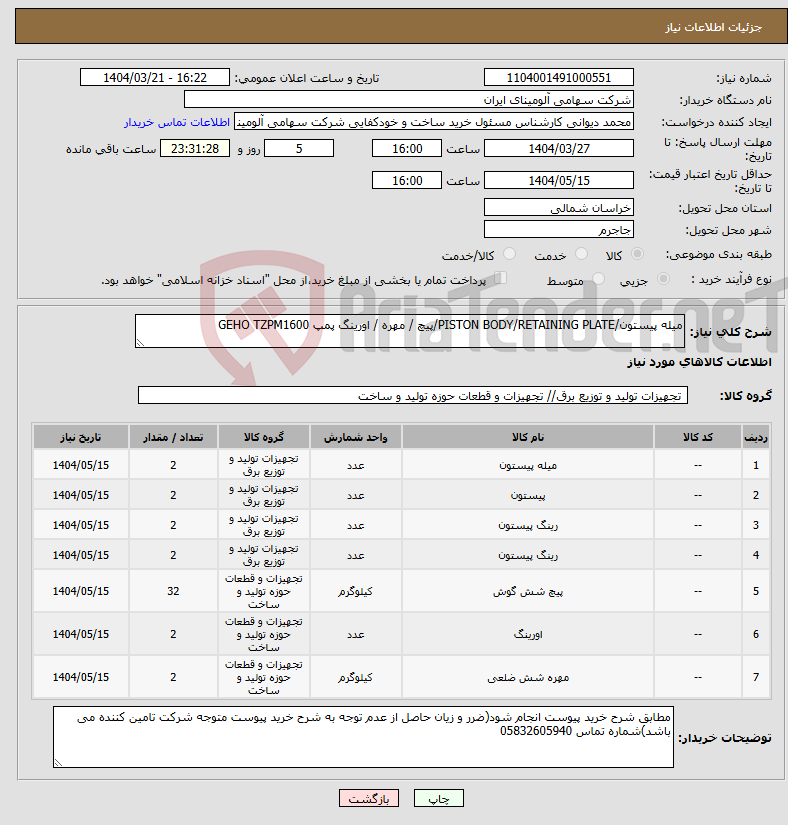Click the goods group field
This screenshot has height=825, width=788.
click(x=413, y=395)
